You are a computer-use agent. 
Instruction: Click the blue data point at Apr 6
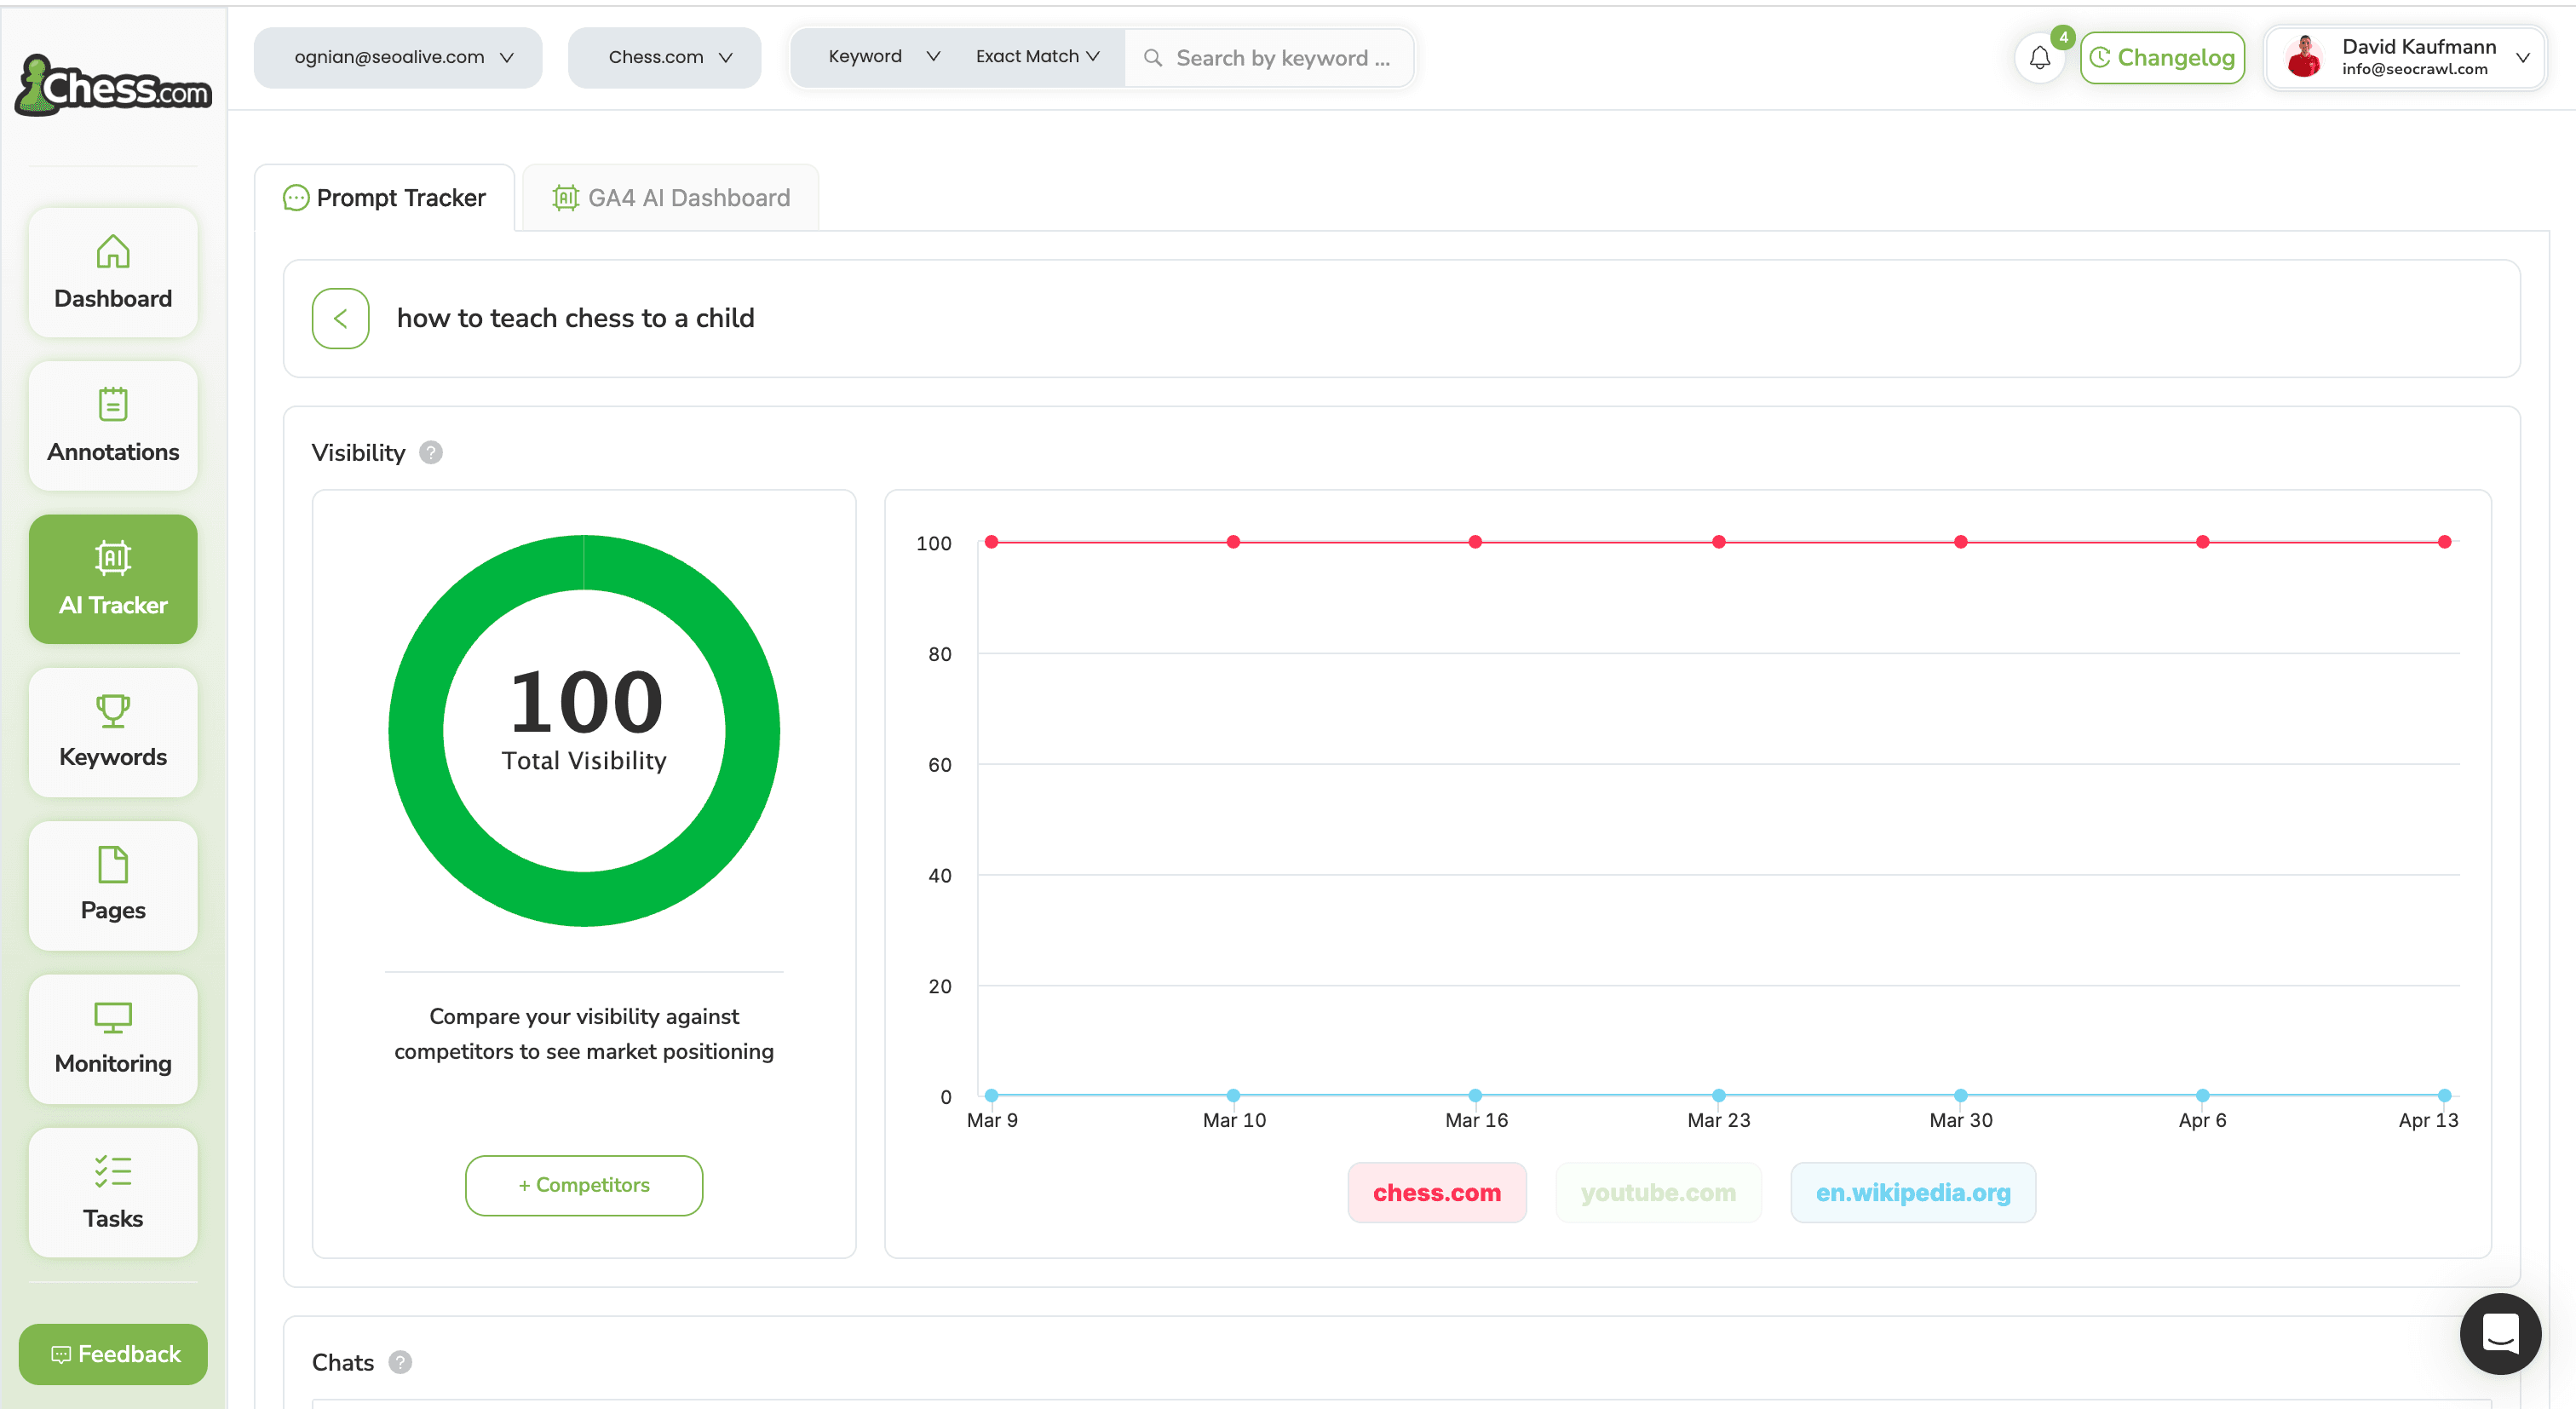[x=2202, y=1095]
